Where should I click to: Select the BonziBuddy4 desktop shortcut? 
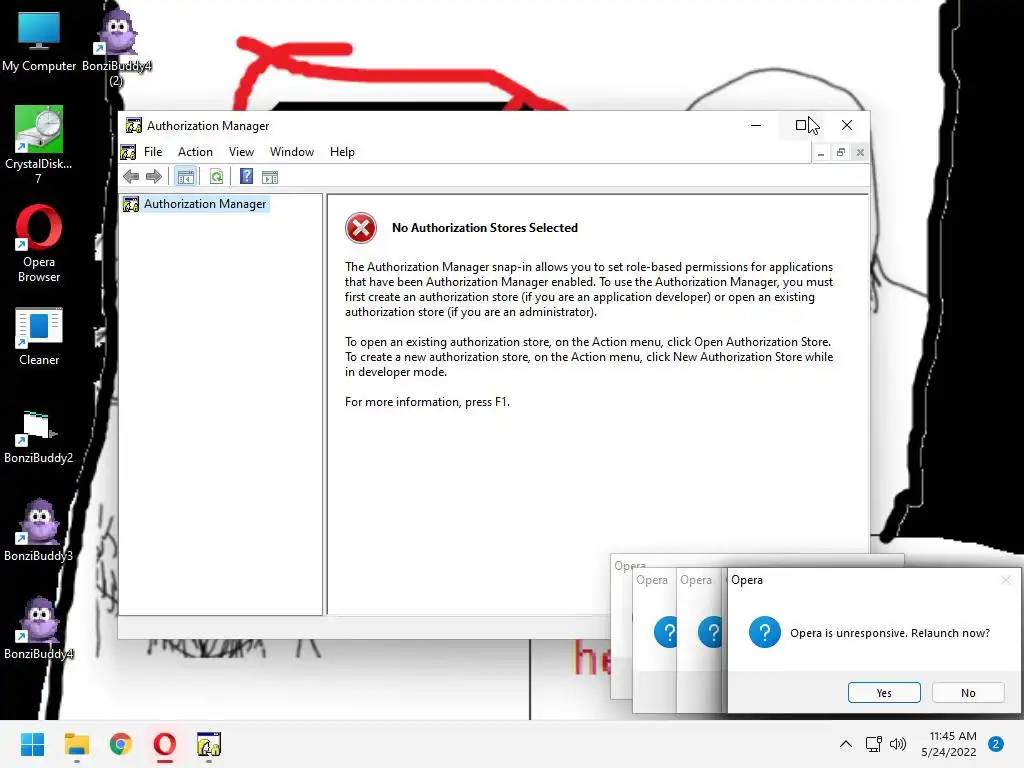pos(39,628)
